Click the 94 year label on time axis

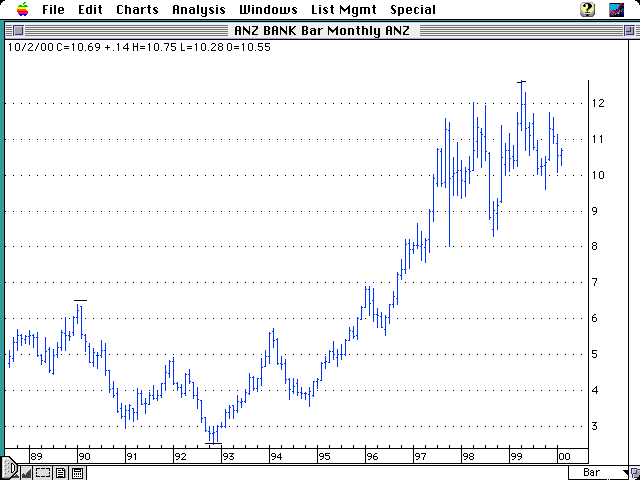click(276, 456)
